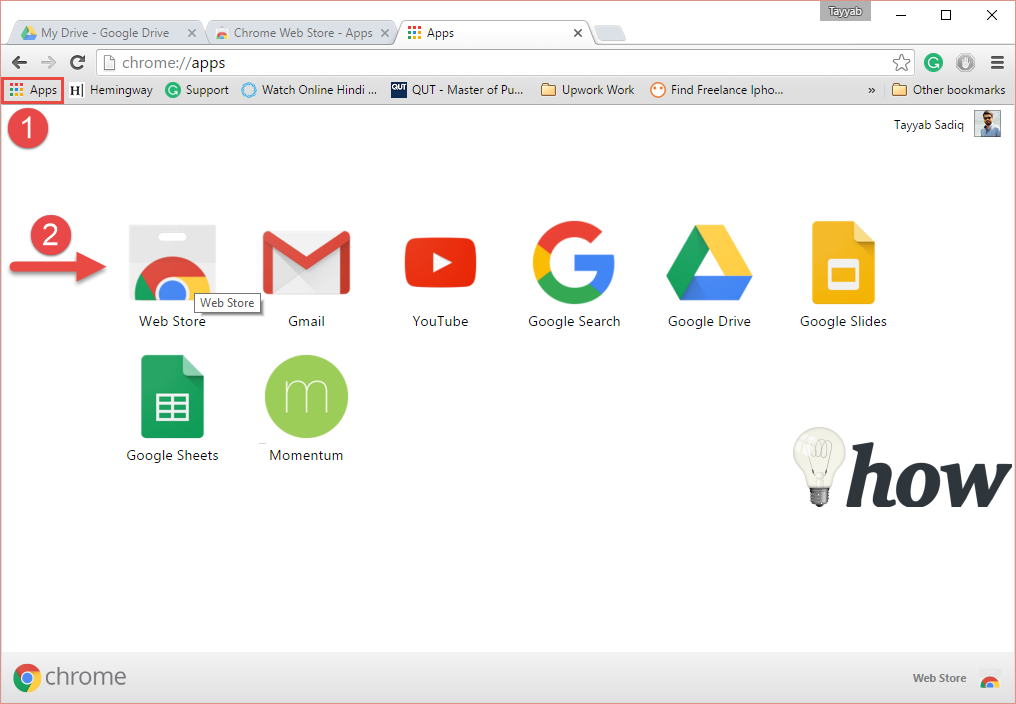Open the Other bookmarks folder
The image size is (1016, 704).
coord(949,90)
